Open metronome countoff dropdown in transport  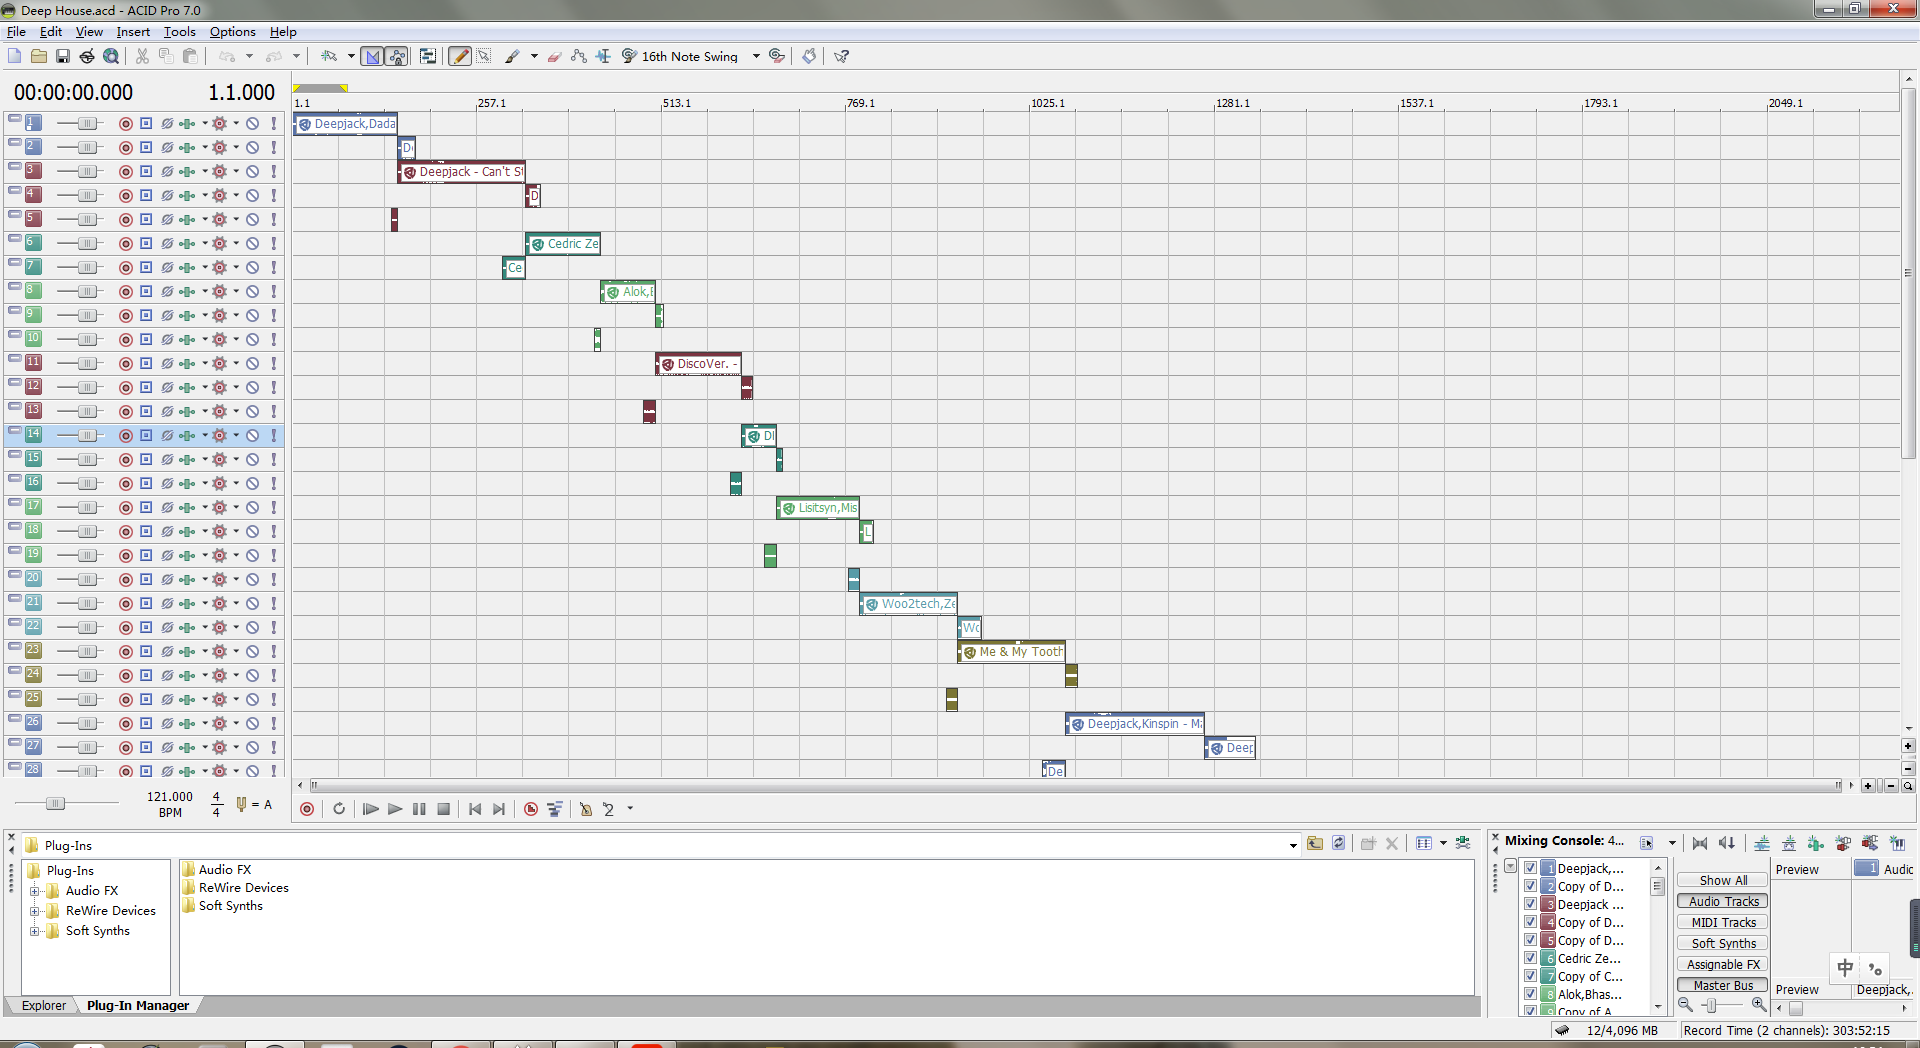pos(630,809)
